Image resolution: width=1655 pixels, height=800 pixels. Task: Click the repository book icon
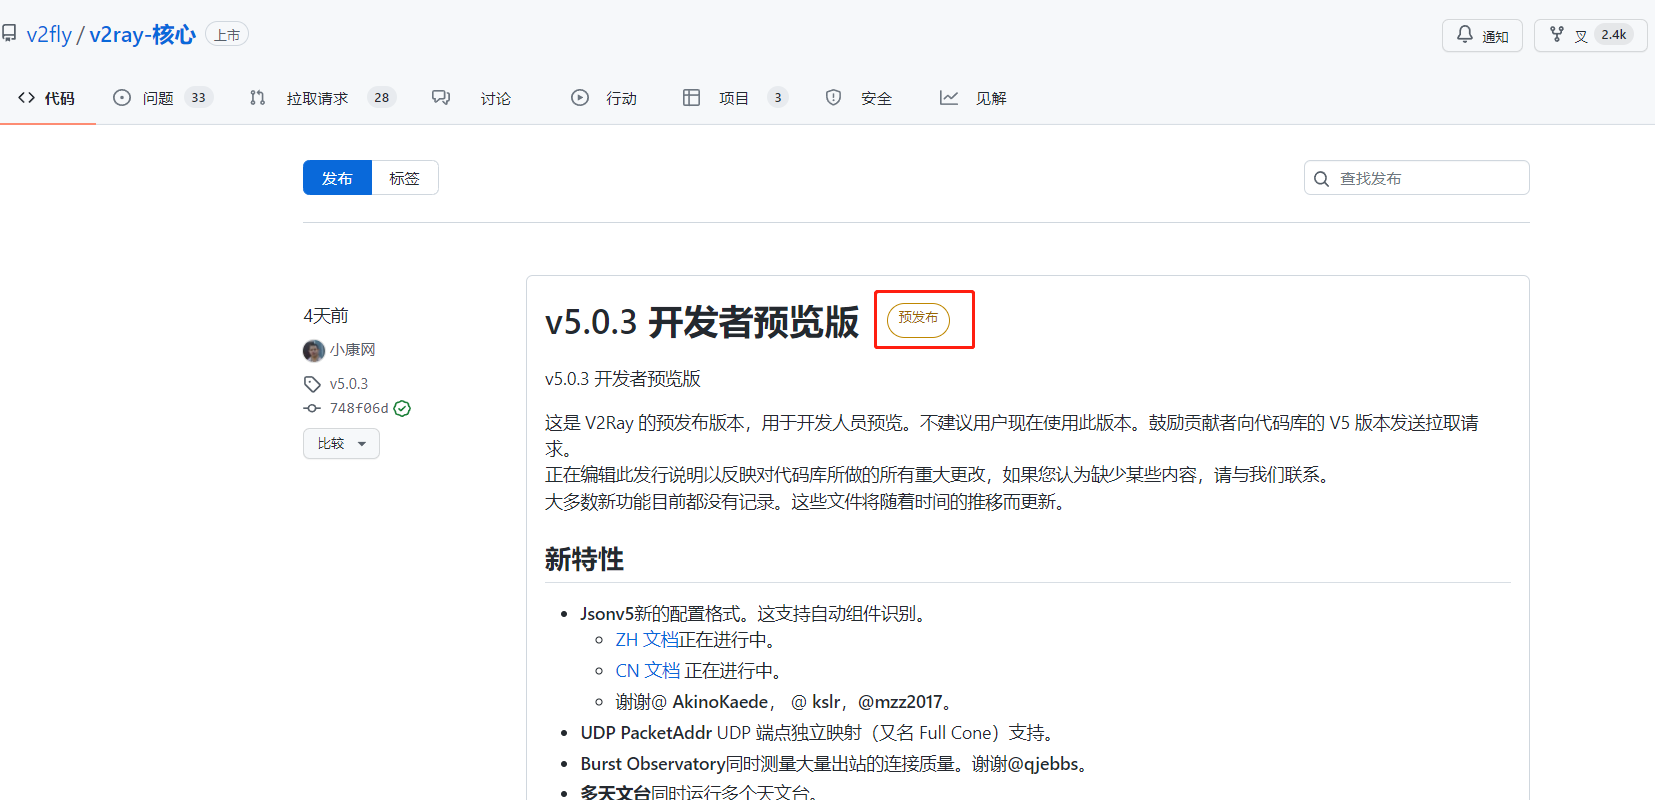point(9,34)
